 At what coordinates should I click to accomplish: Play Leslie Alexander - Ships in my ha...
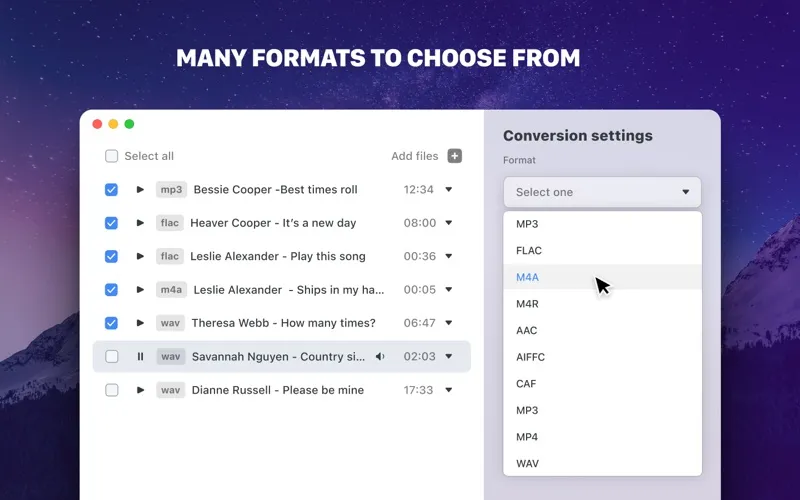coord(140,290)
